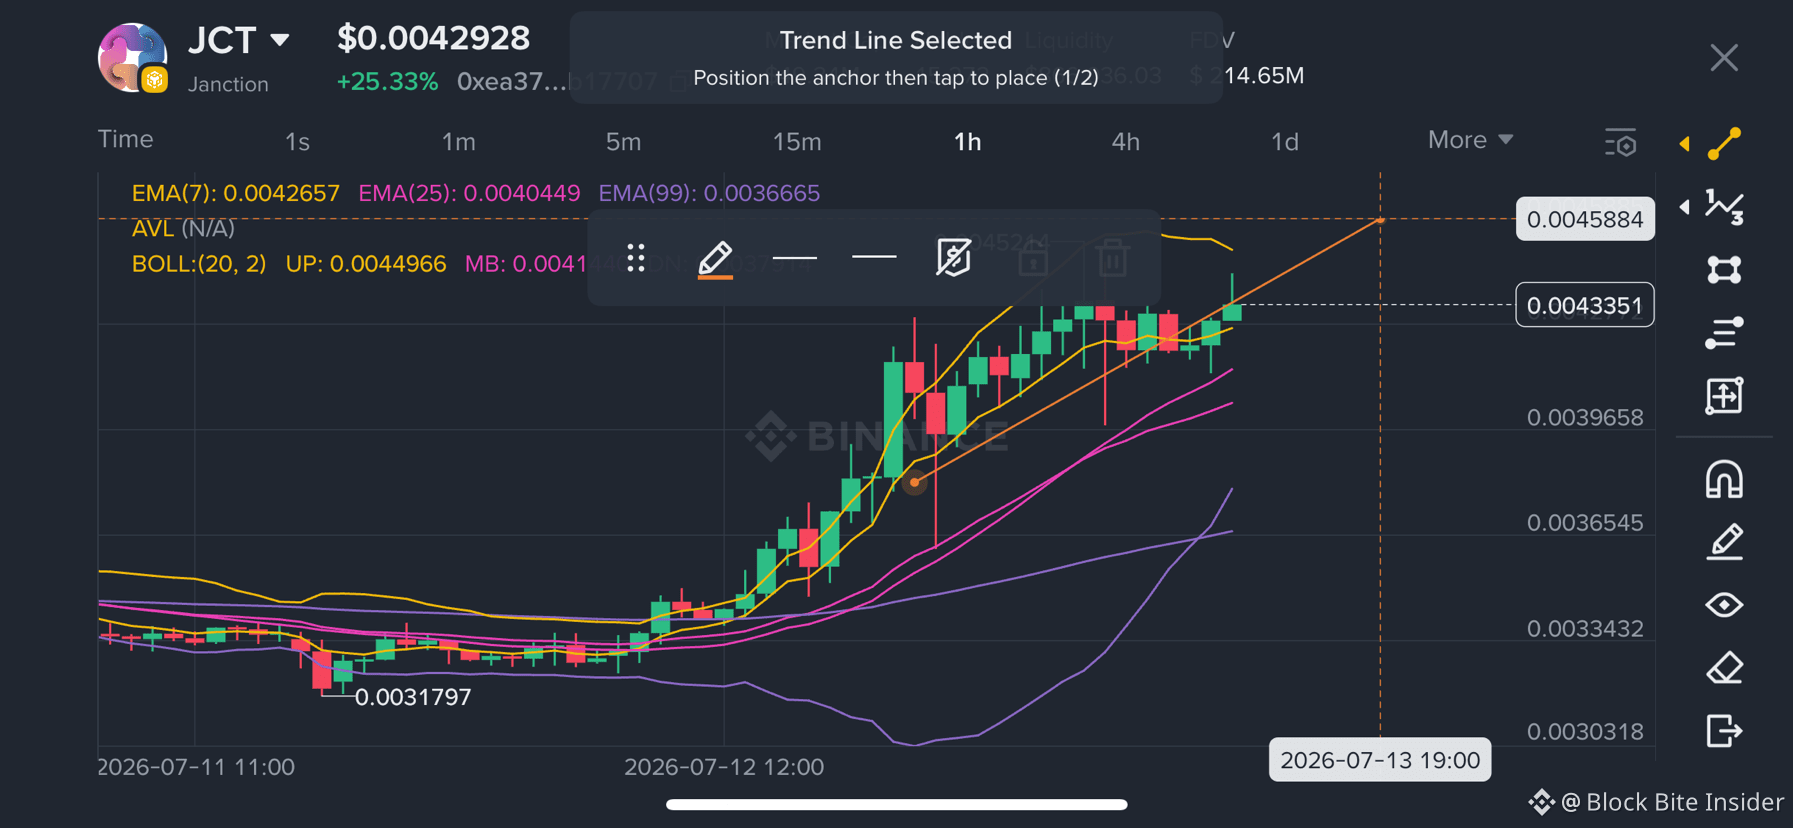Tap the +25.33% change value
The height and width of the screenshot is (828, 1793).
pyautogui.click(x=387, y=82)
